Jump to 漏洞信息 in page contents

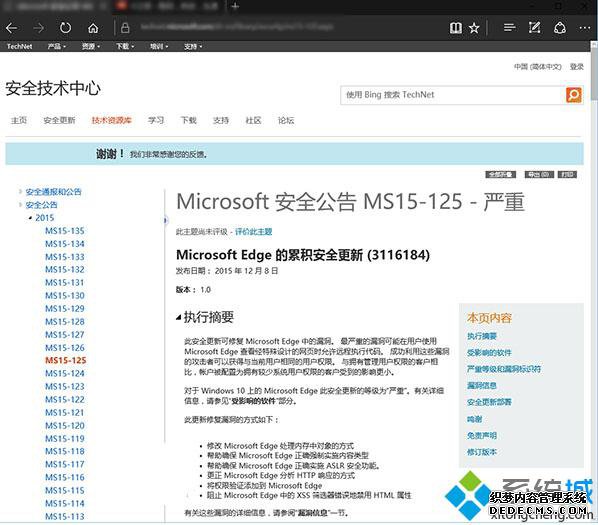[x=482, y=385]
